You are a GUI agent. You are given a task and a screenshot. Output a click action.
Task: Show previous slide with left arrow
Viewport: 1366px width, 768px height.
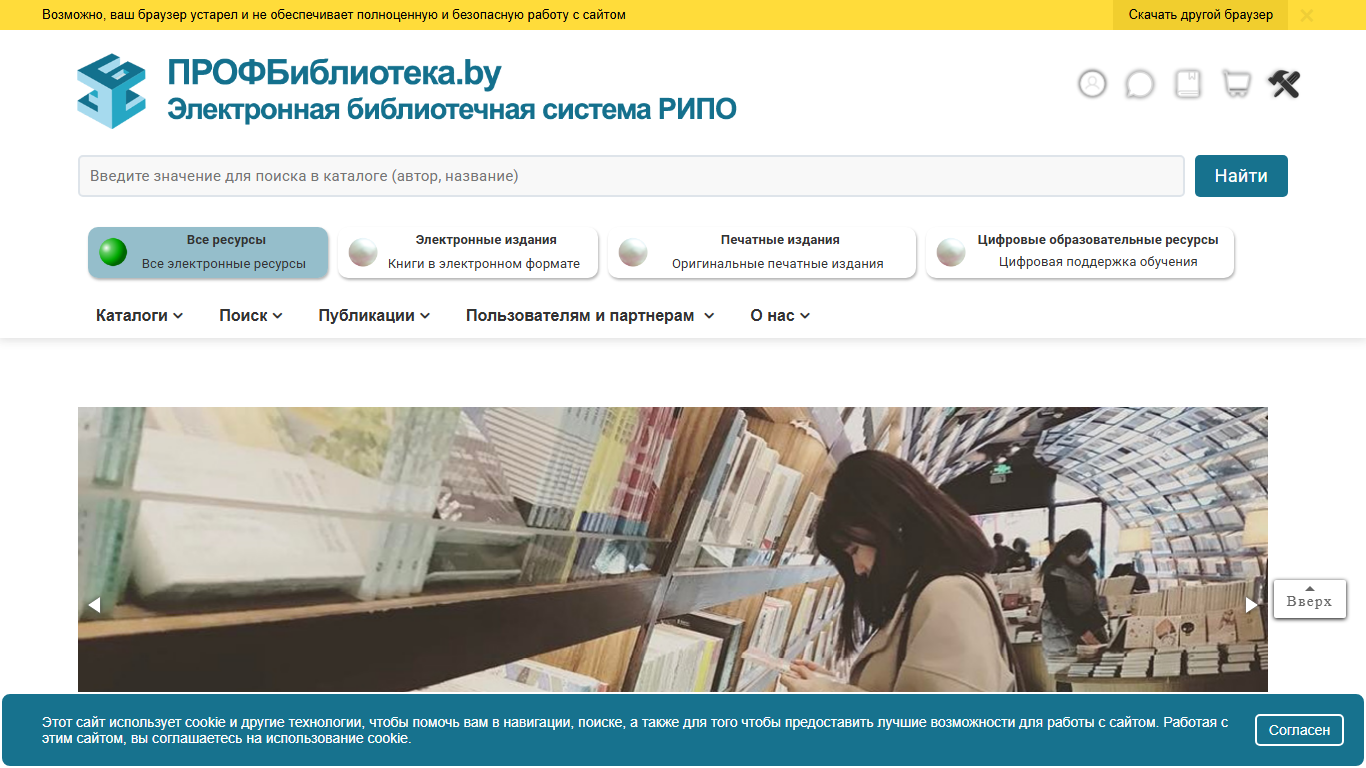[x=94, y=604]
